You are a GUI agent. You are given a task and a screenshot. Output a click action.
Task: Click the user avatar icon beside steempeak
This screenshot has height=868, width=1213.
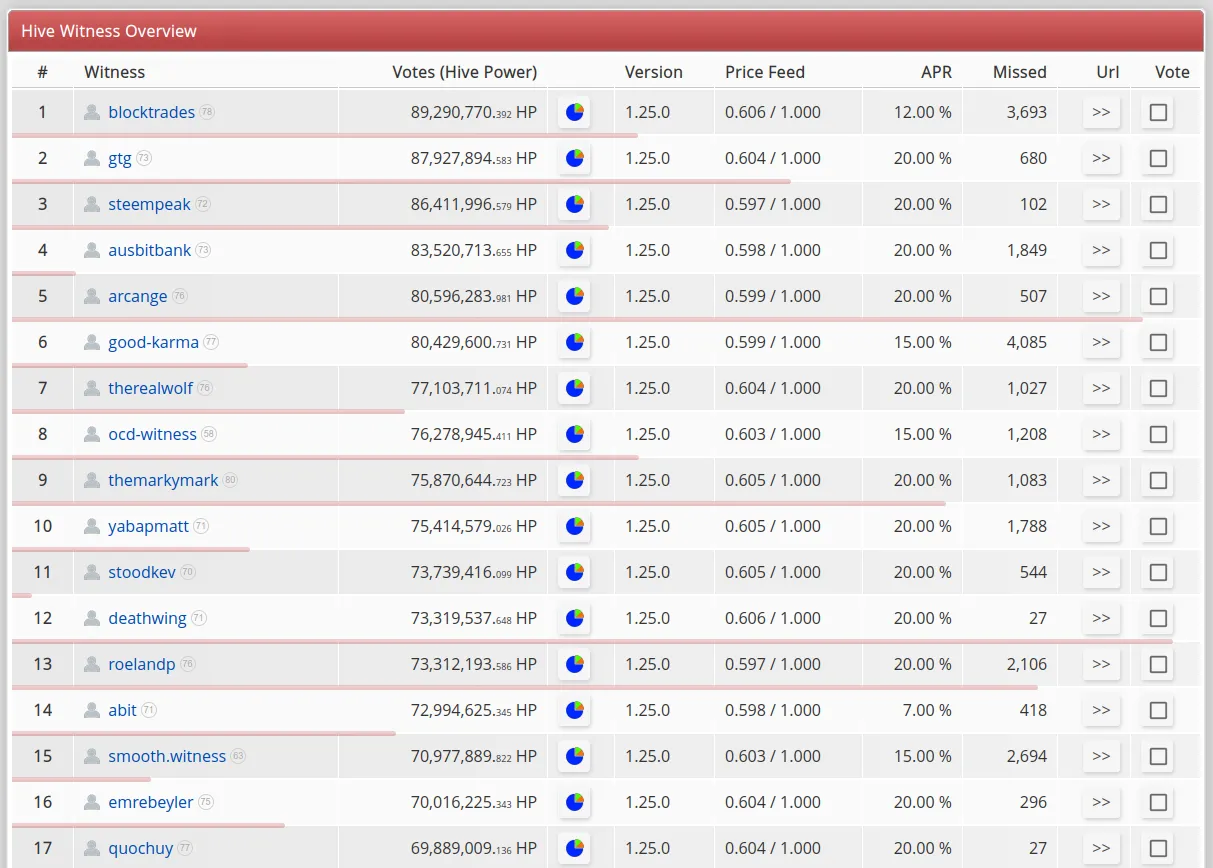[92, 204]
